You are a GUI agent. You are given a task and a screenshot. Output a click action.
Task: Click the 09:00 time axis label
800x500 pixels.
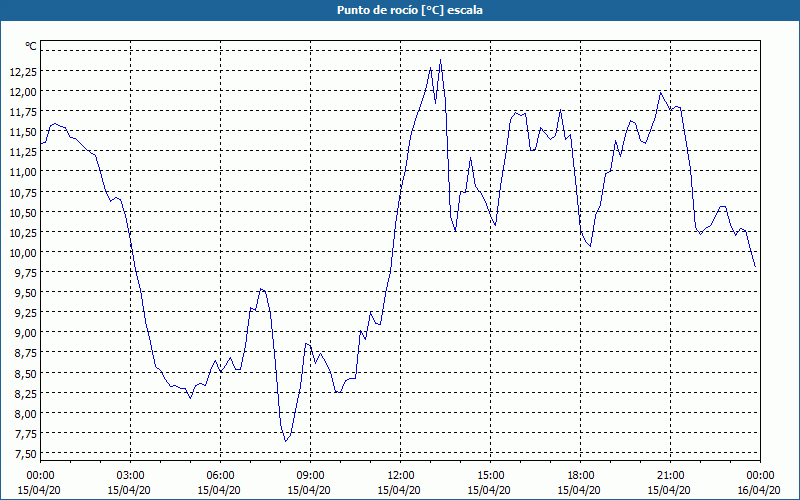click(310, 476)
